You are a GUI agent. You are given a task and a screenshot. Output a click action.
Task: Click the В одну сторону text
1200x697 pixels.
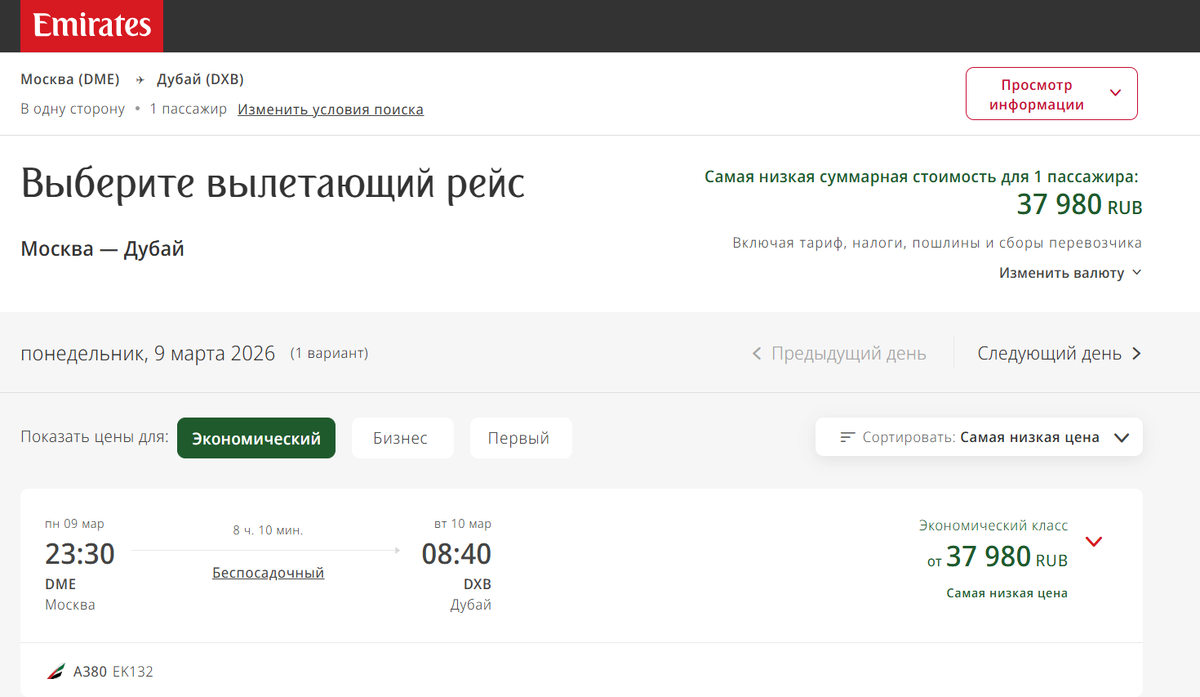73,109
